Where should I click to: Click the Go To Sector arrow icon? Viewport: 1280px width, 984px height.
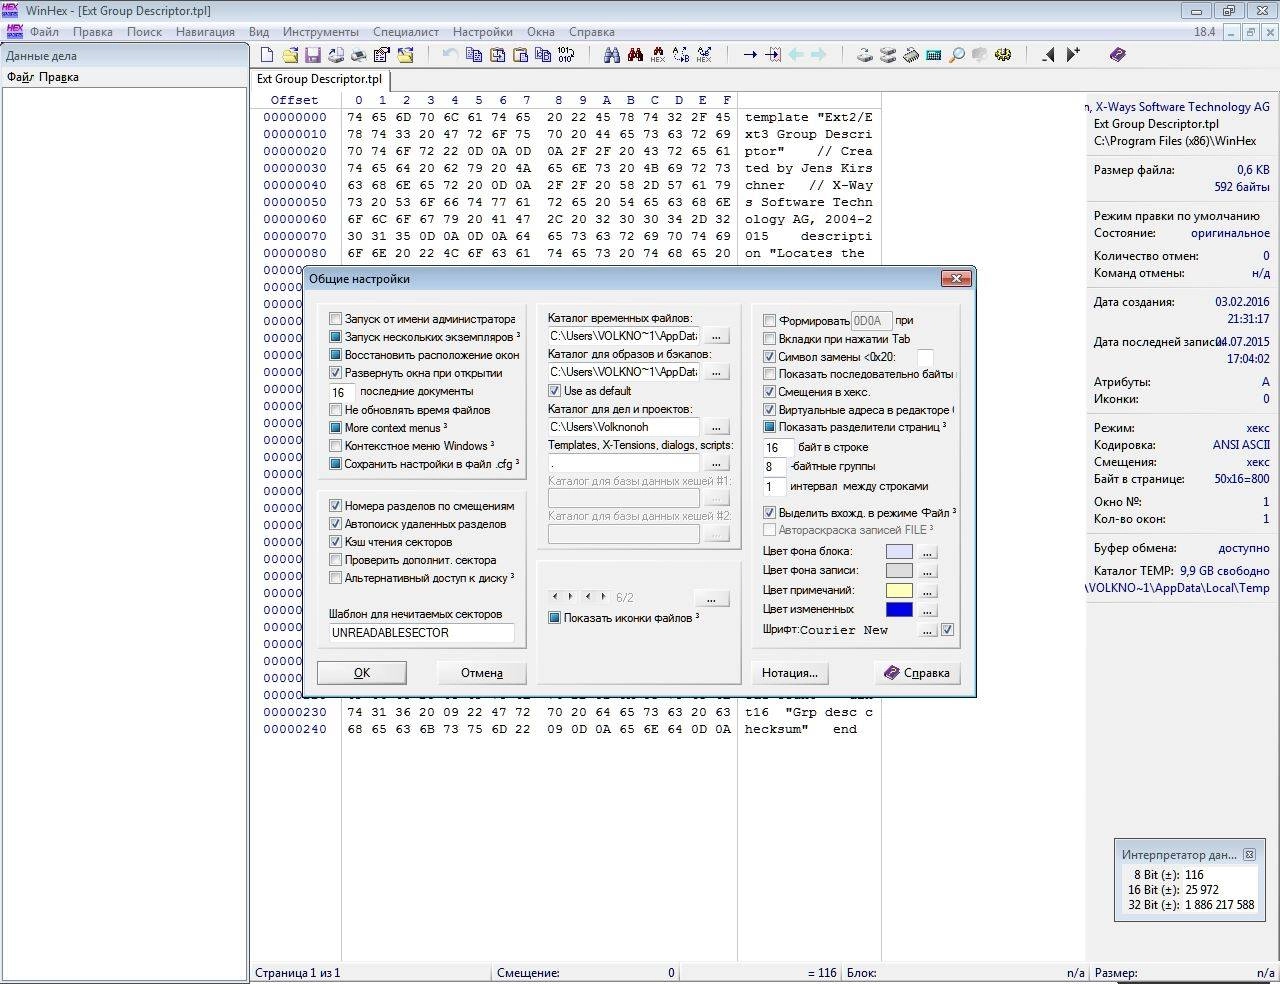tap(773, 55)
